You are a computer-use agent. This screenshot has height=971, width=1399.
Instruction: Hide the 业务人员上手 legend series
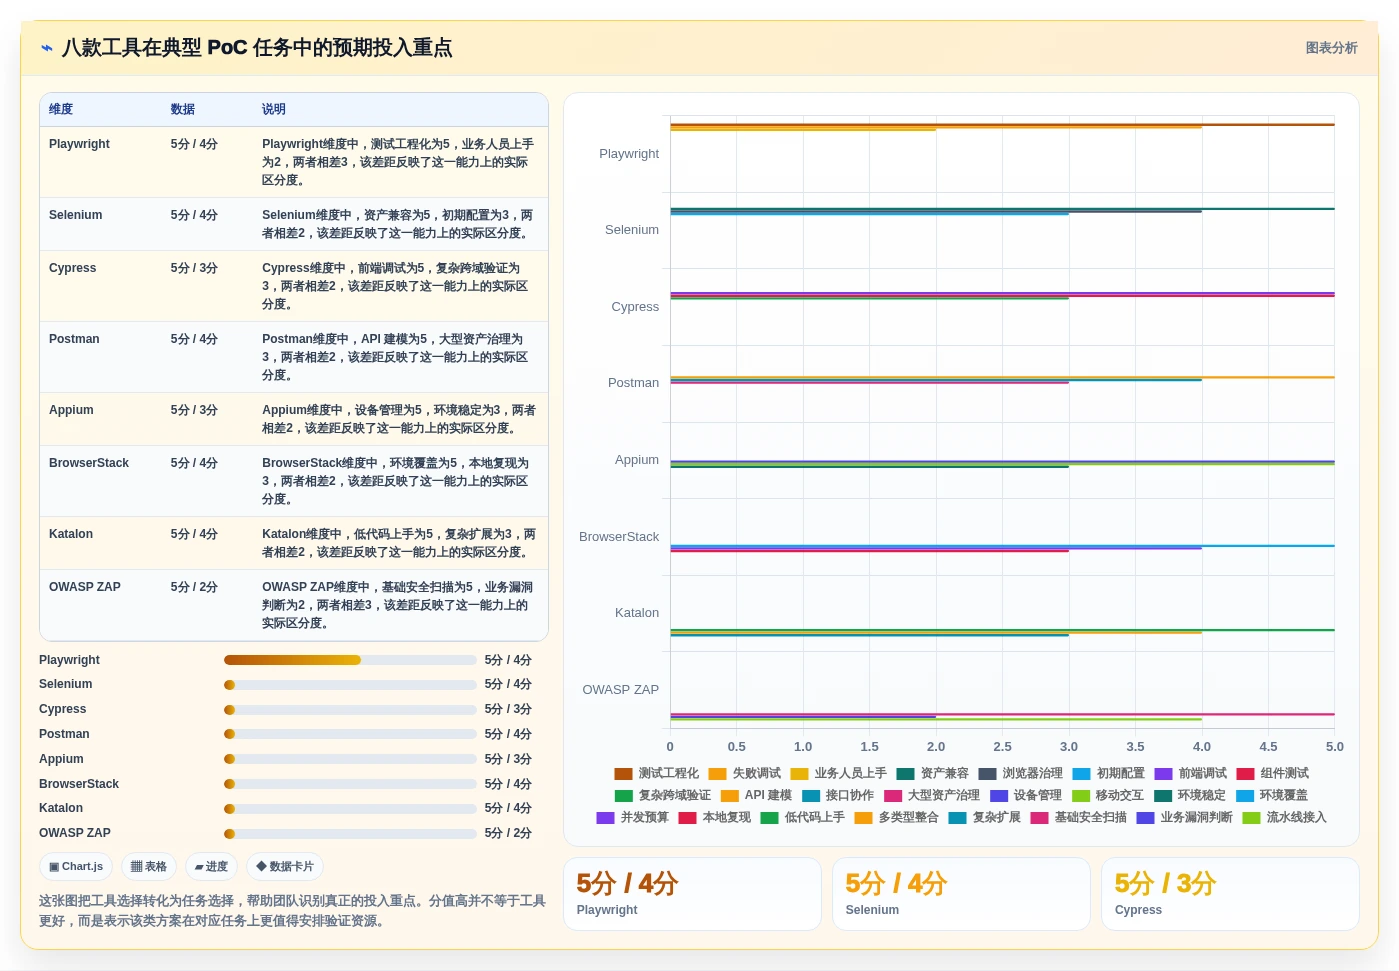point(838,773)
